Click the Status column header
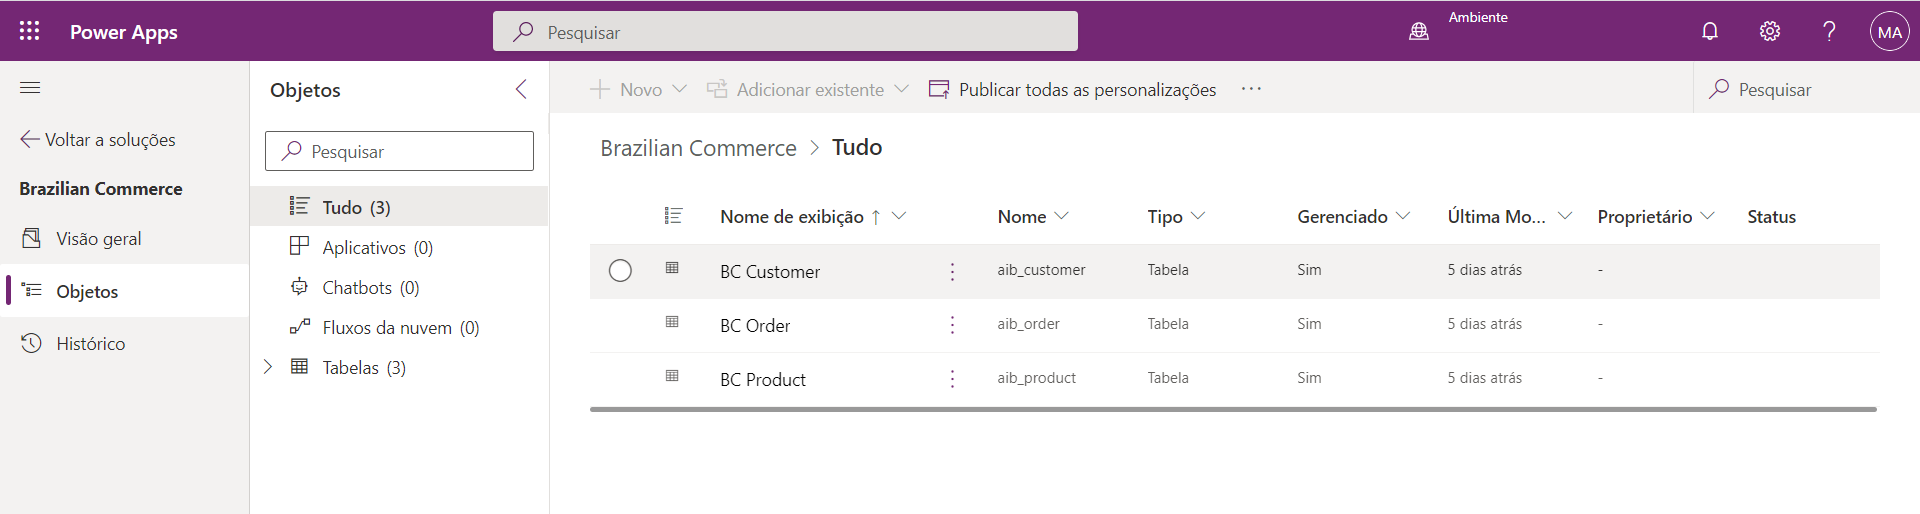Screen dimensions: 1920x514 (1771, 217)
